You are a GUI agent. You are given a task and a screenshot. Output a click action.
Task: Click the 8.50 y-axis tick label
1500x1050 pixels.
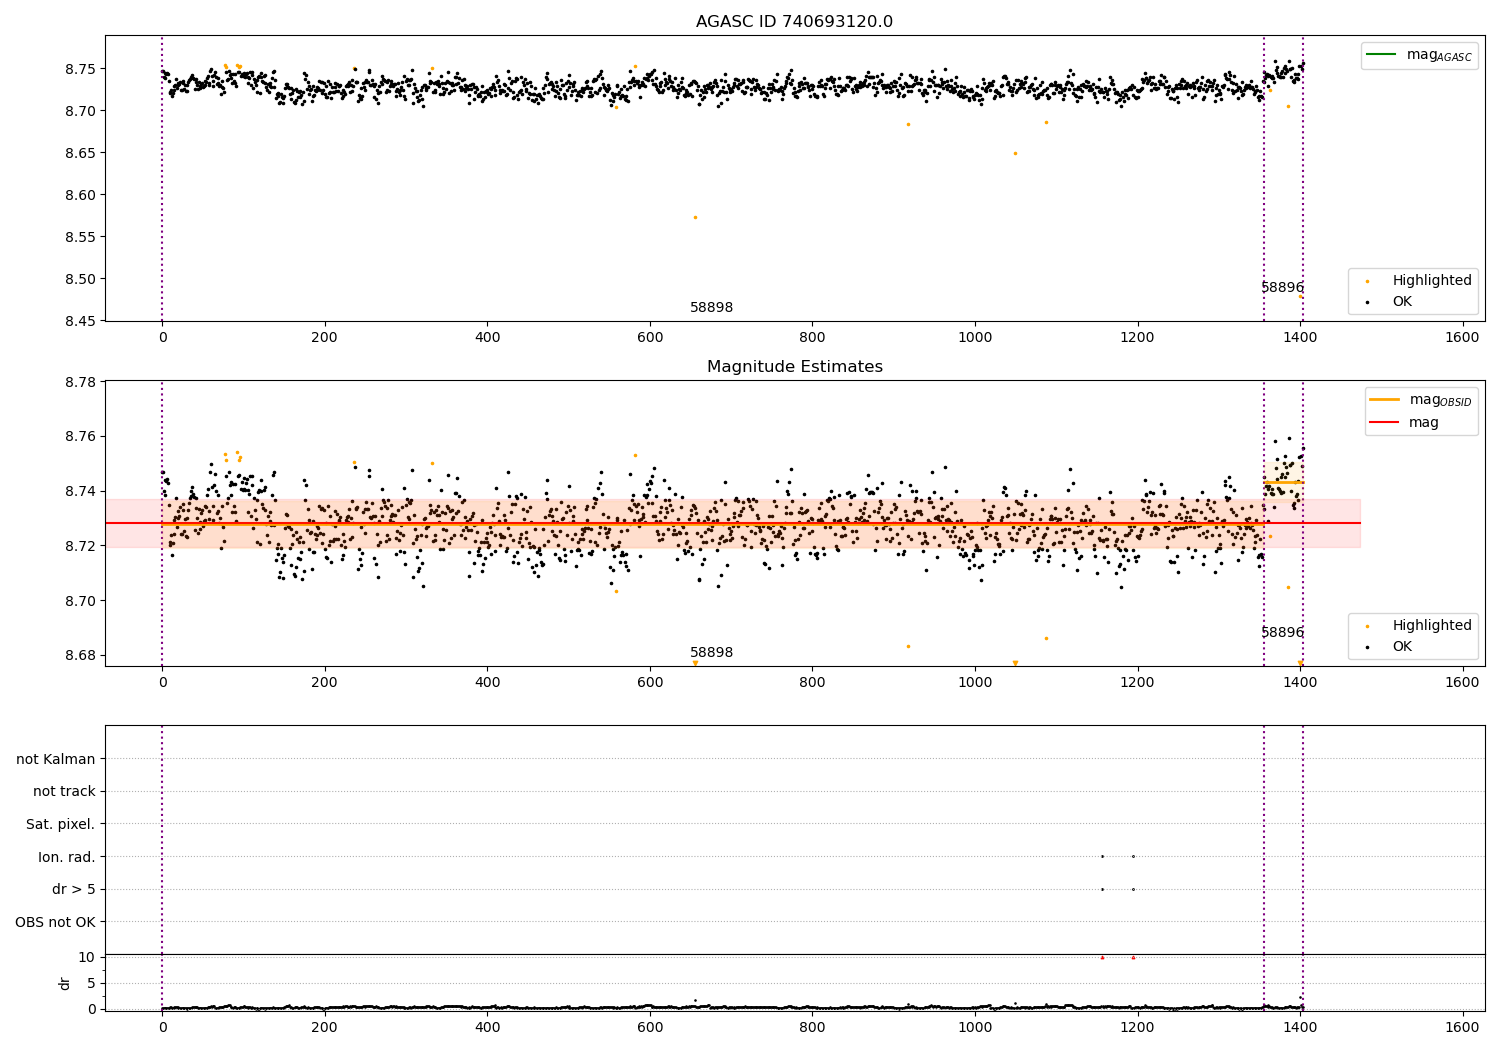[x=79, y=279]
